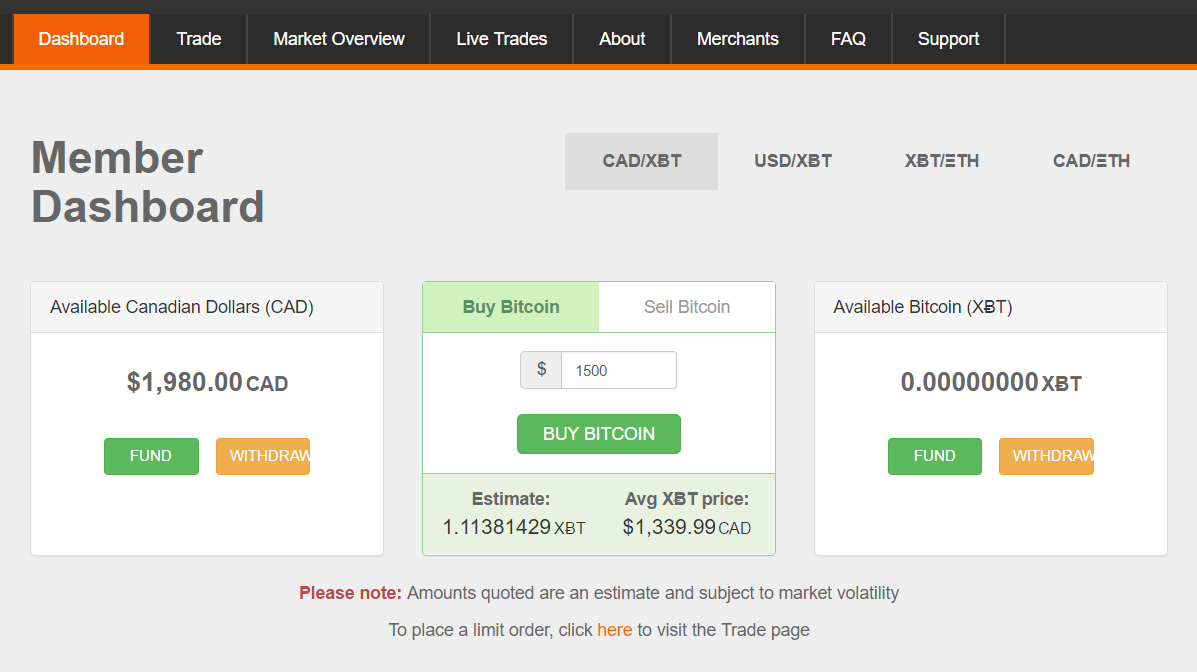The width and height of the screenshot is (1197, 672).
Task: Select the Buy Bitcoin tab
Action: point(510,307)
